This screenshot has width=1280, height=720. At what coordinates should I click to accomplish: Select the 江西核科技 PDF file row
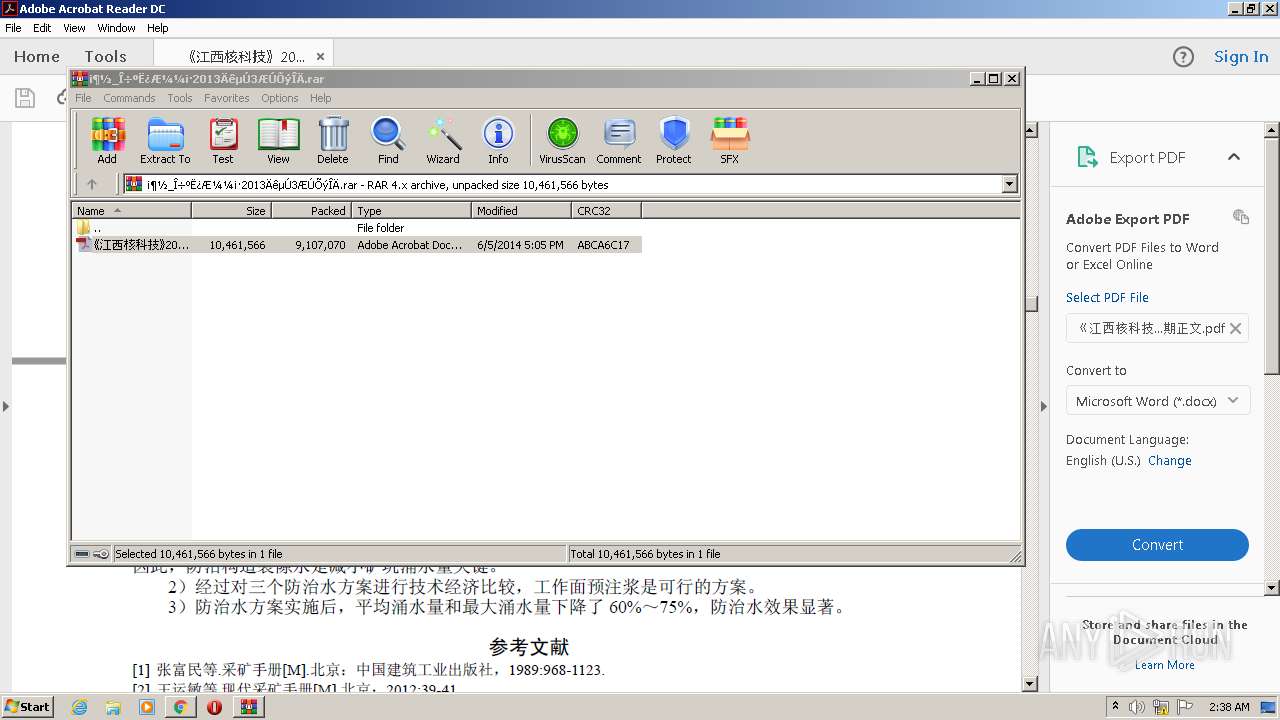pos(357,245)
